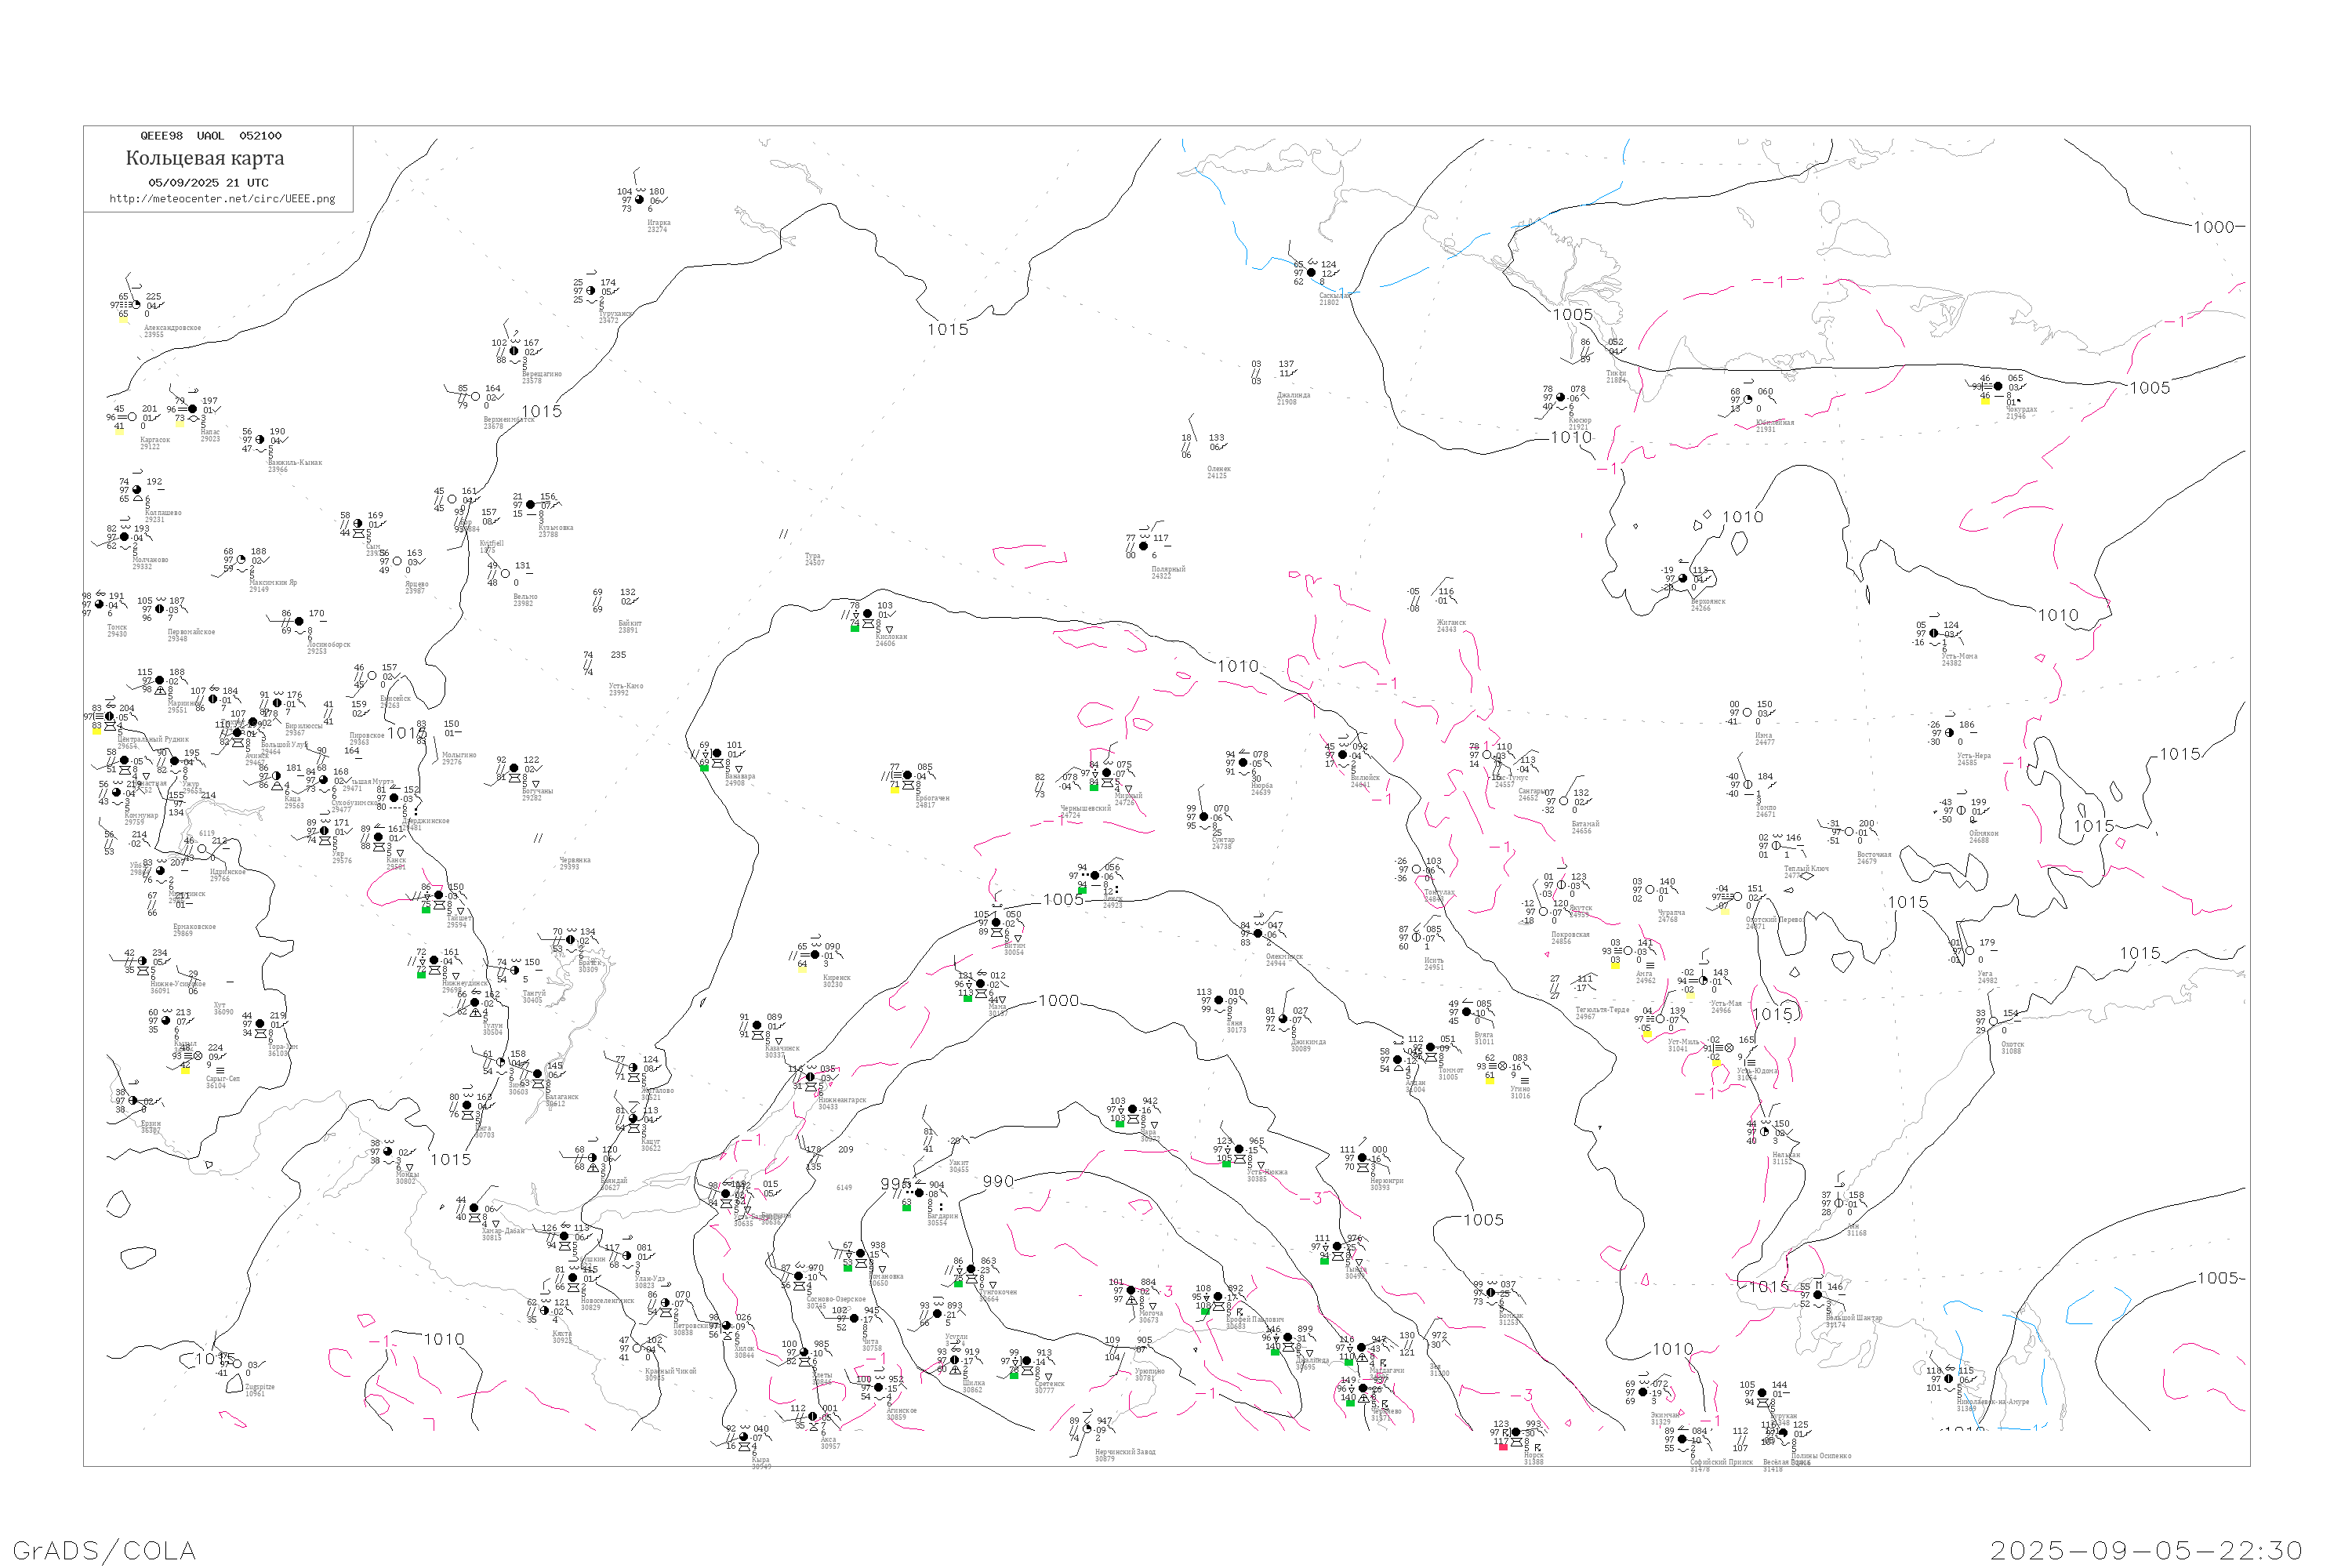Click the Чокурдах station filled circle symbol

1999,386
